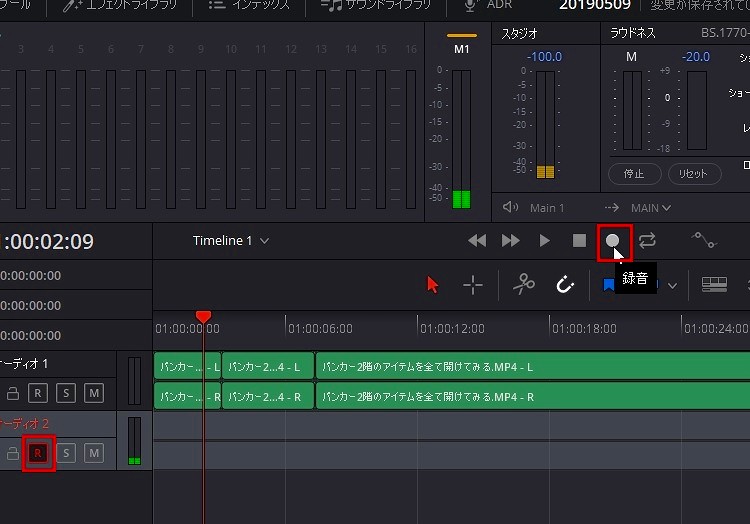Disarm record (R) on Audio 2 track
Viewport: 750px width, 524px height.
(38, 454)
